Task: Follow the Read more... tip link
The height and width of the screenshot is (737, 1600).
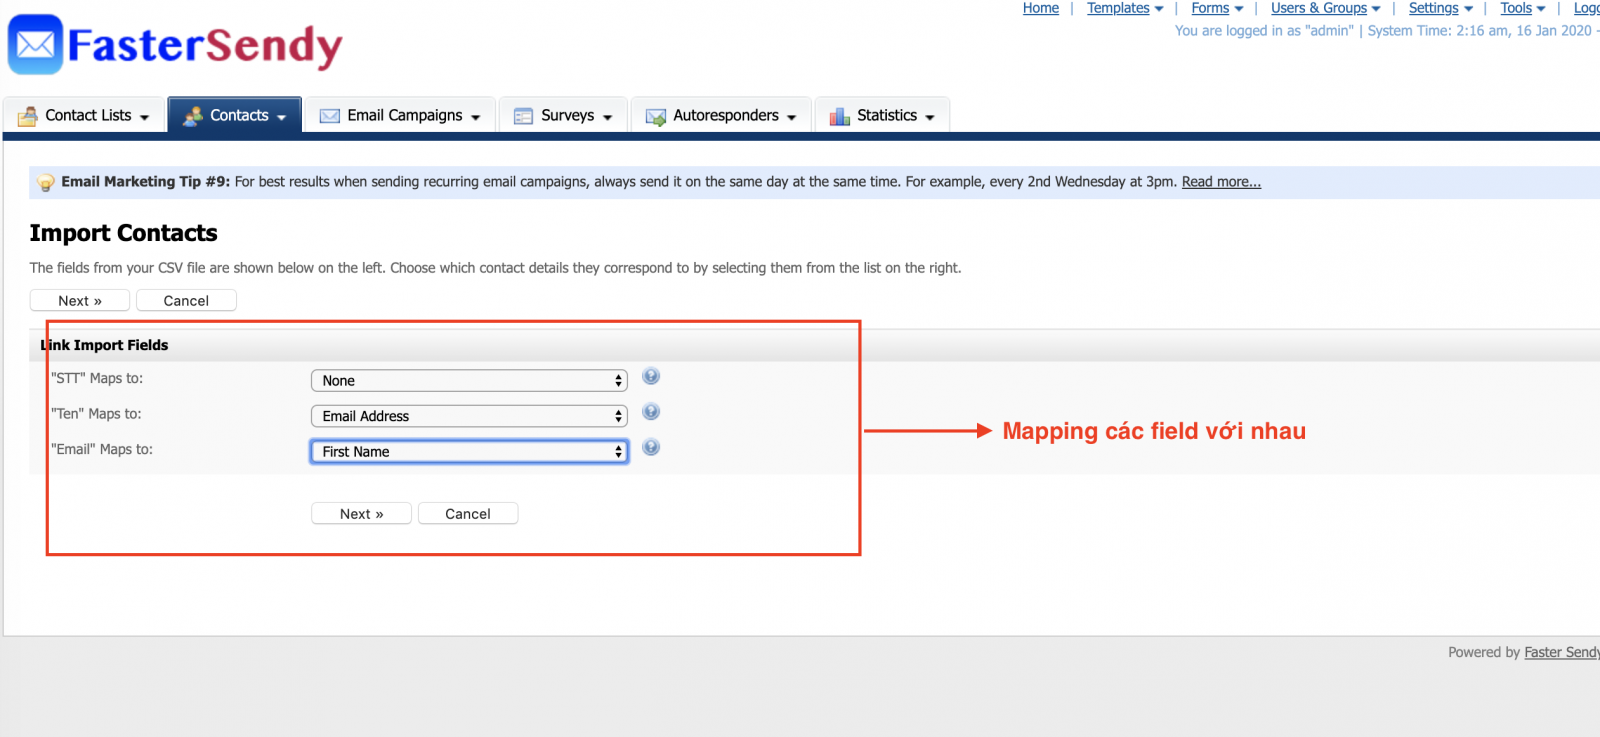Action: (x=1221, y=182)
